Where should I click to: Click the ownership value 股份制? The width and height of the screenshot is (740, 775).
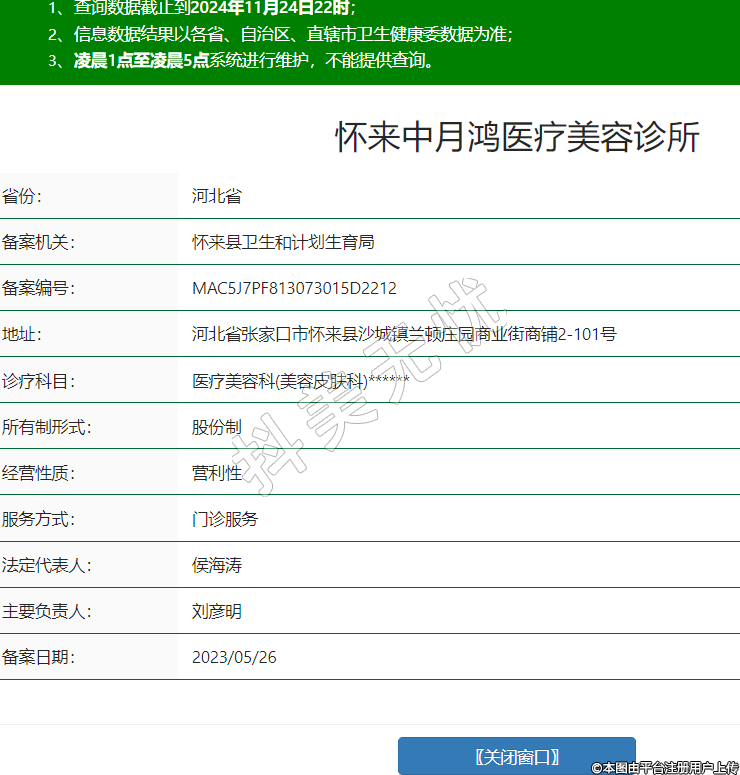tap(217, 427)
